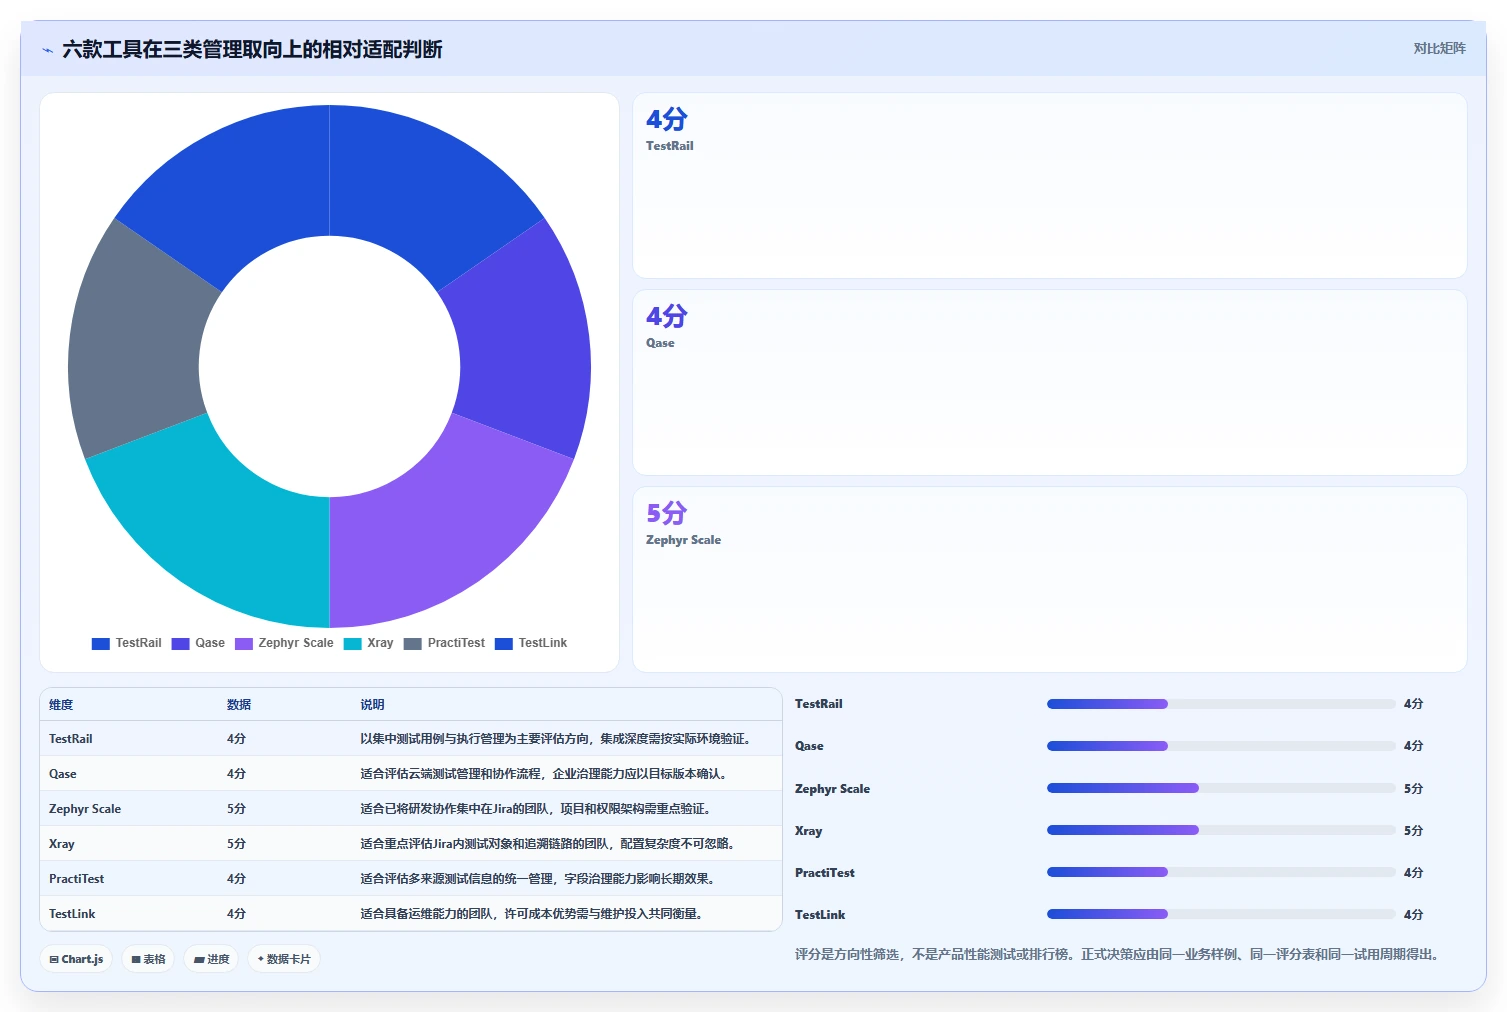Click the 进度 tag chip
This screenshot has height=1012, width=1507.
211,959
